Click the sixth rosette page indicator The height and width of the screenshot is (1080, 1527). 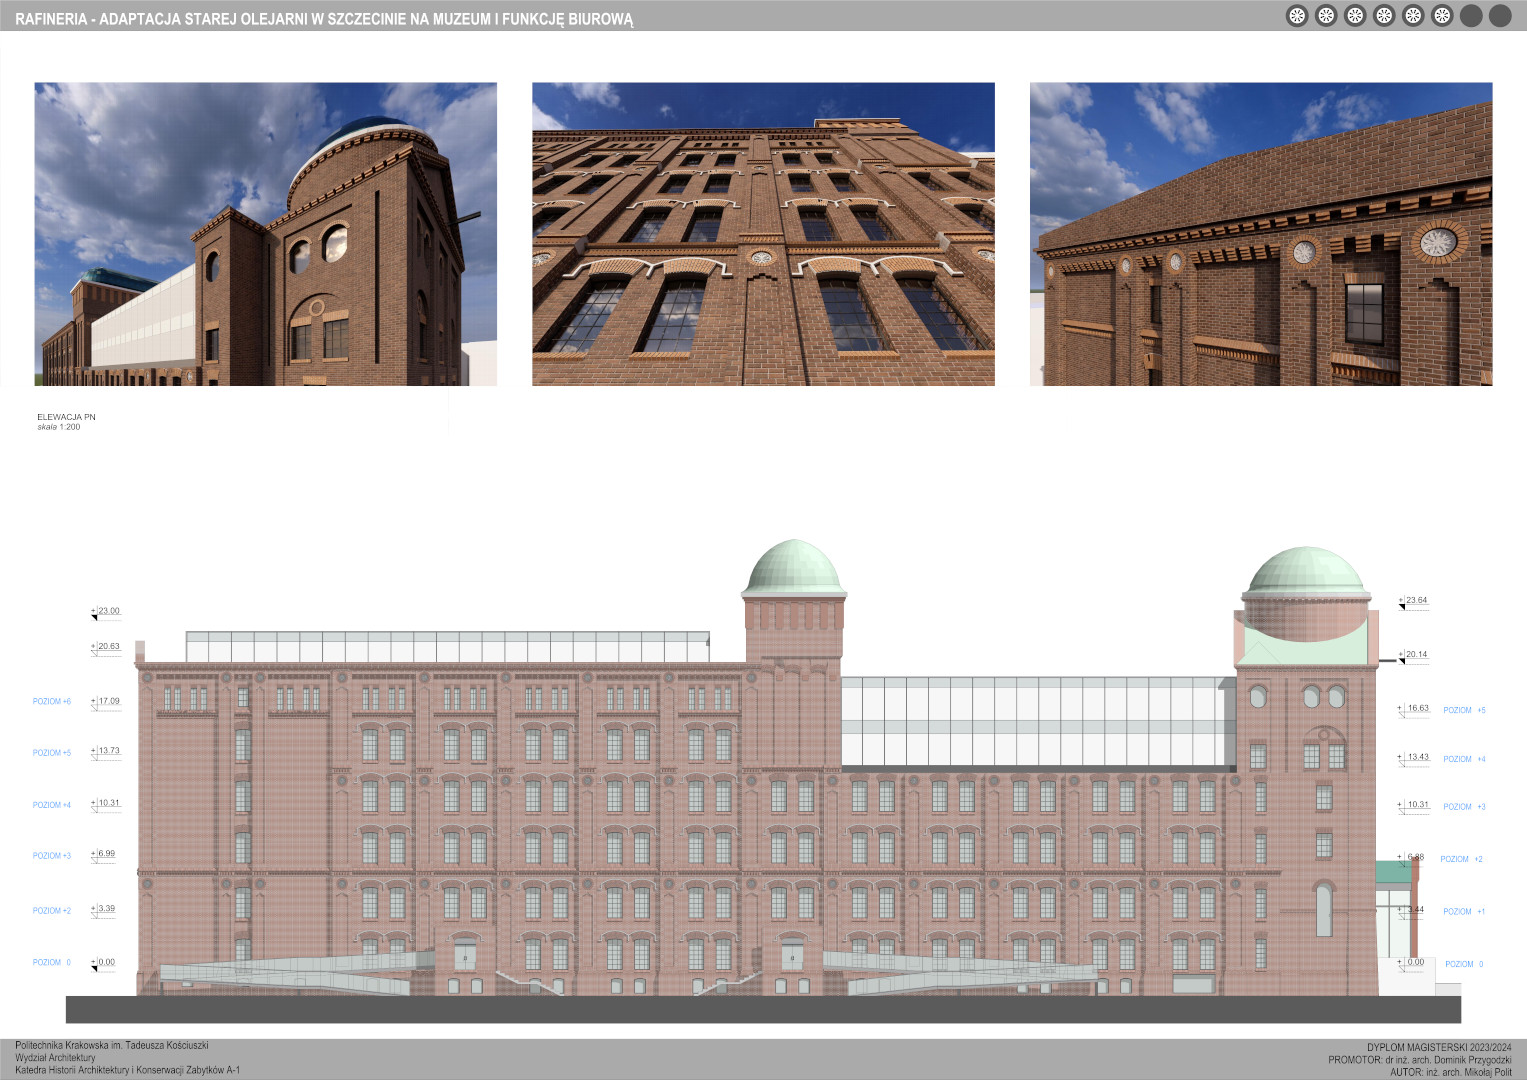(1442, 16)
